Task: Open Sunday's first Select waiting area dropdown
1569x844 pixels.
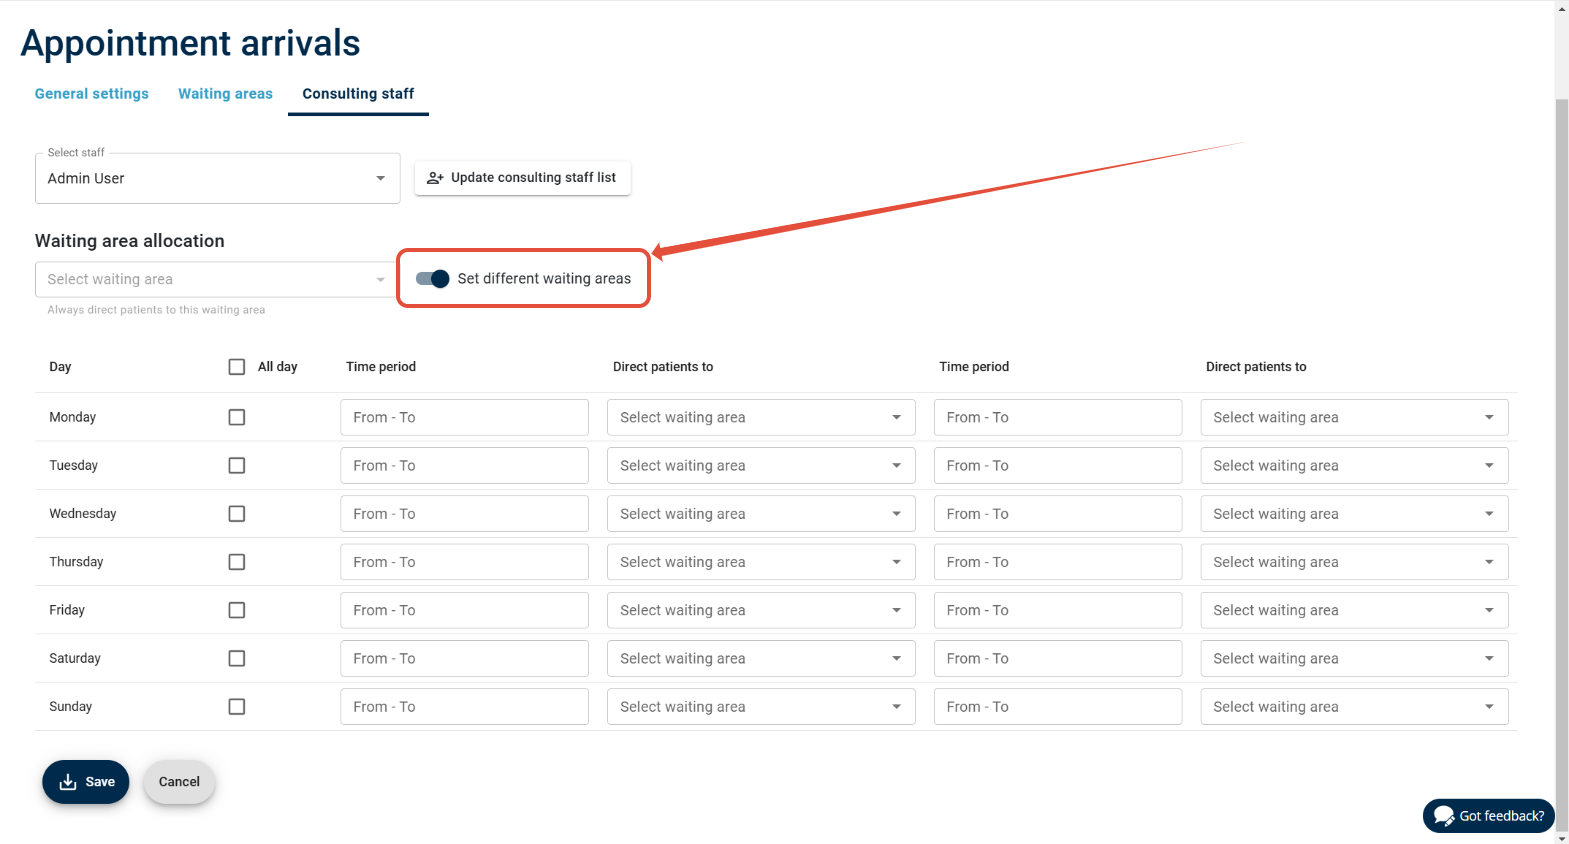Action: coord(761,707)
